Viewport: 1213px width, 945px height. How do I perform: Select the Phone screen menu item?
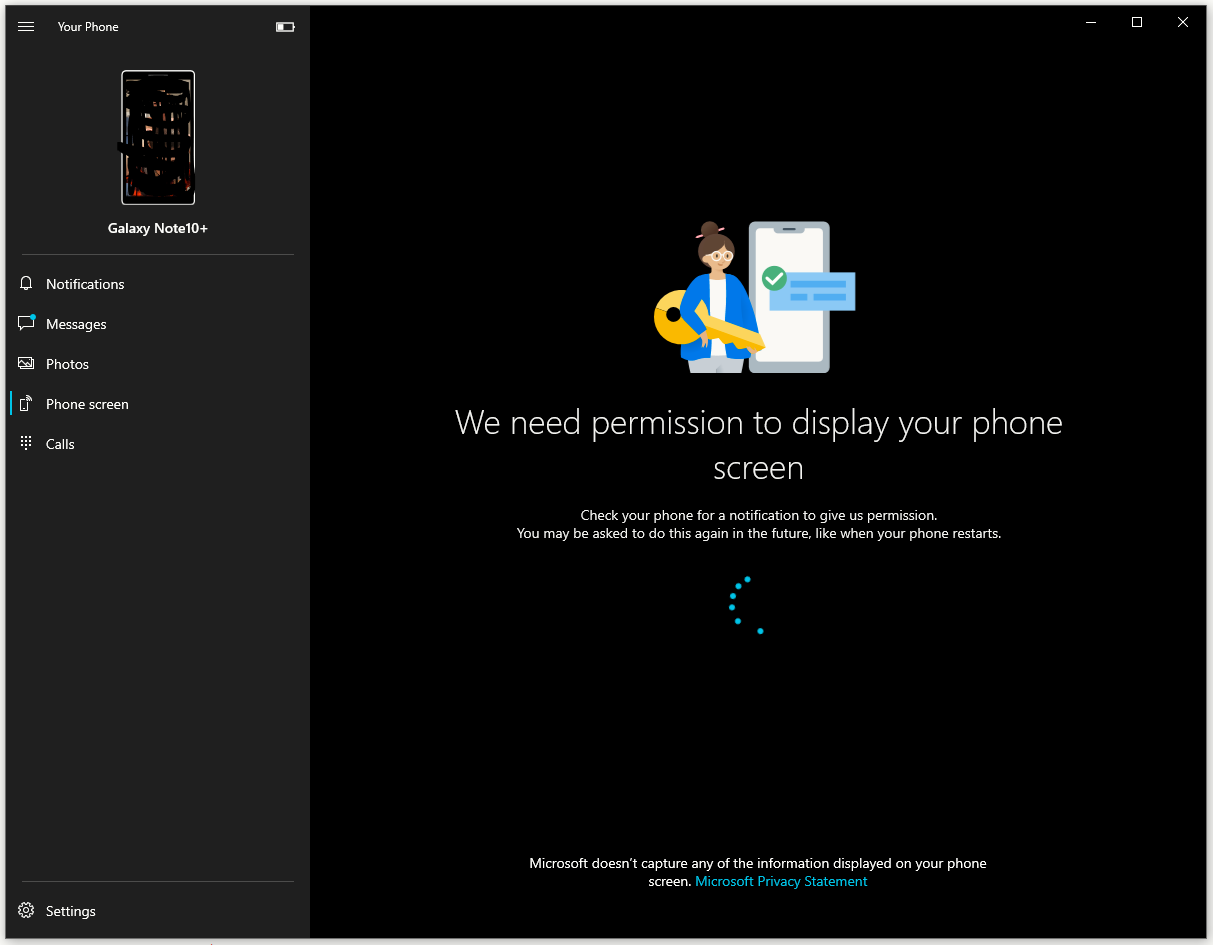[x=158, y=404]
